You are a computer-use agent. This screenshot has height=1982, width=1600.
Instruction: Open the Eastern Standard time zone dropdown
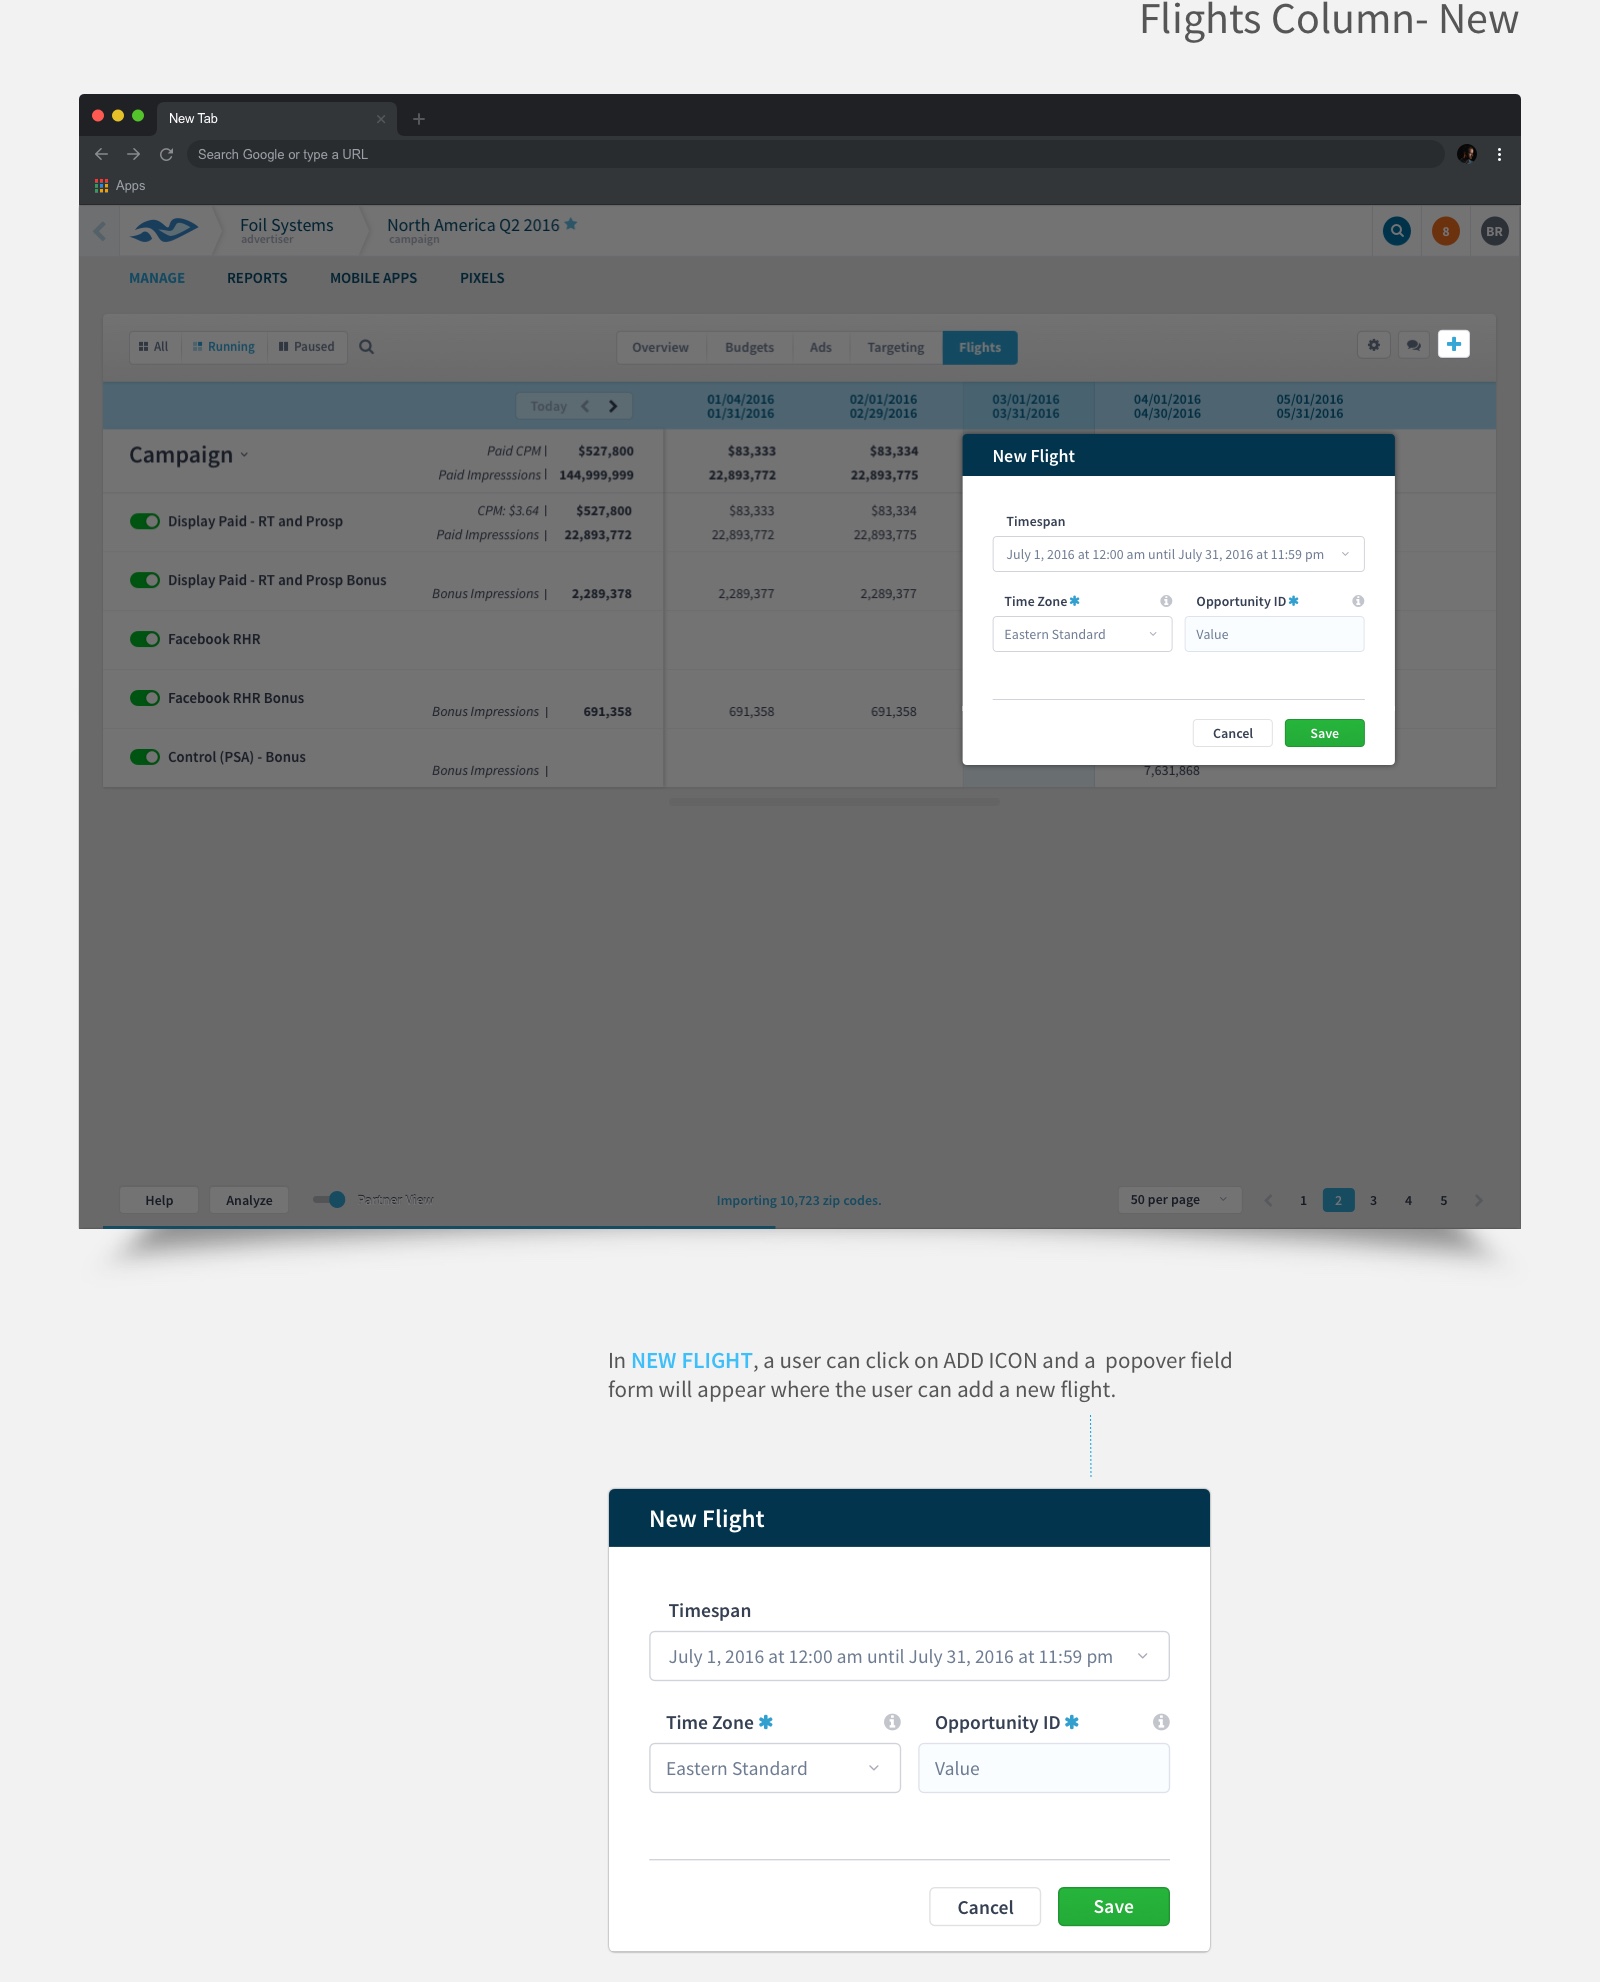pos(1081,634)
